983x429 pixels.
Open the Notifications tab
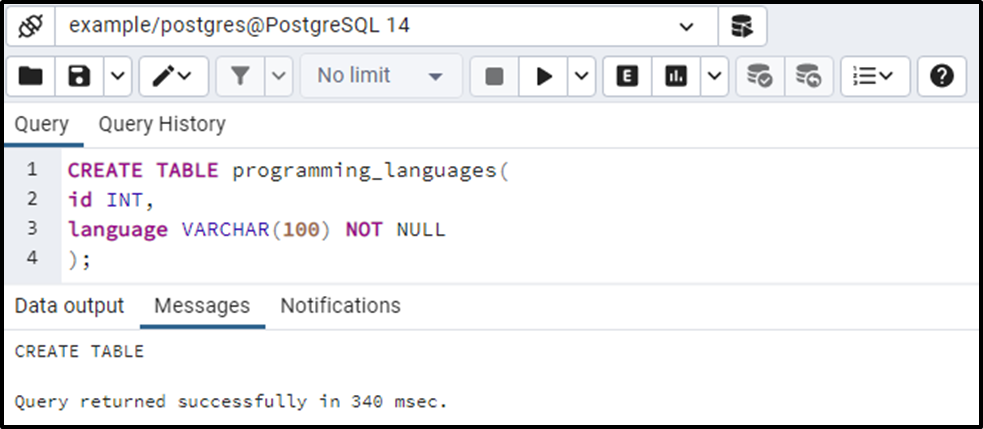[x=340, y=305]
